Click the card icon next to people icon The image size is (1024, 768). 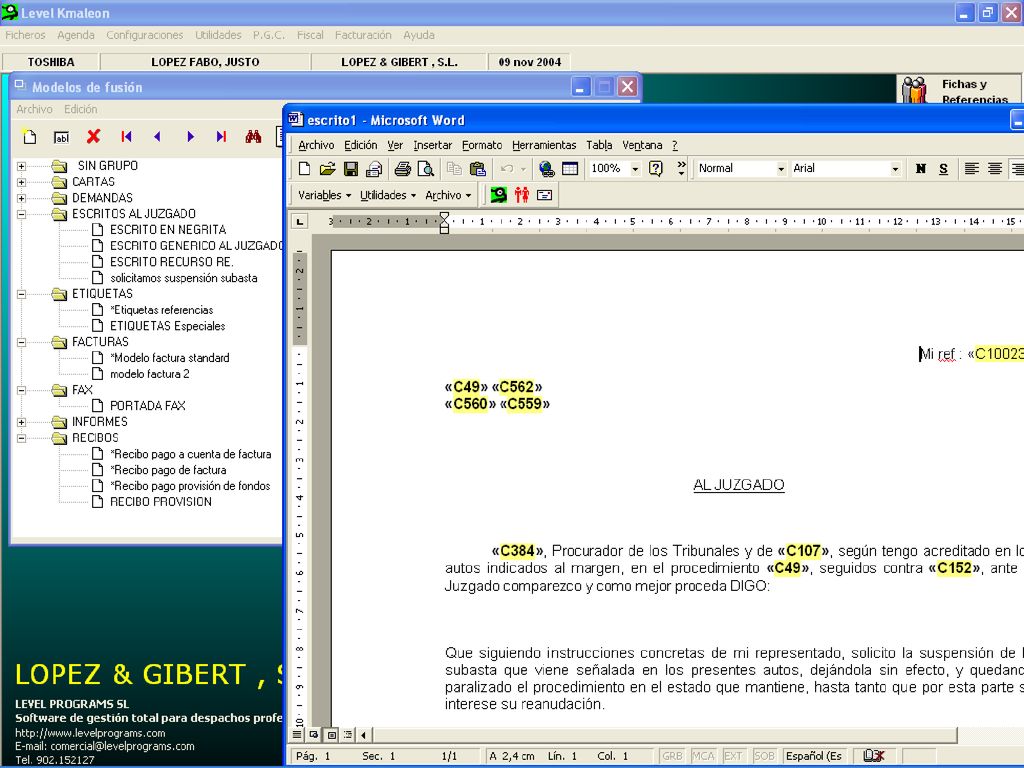tap(545, 195)
